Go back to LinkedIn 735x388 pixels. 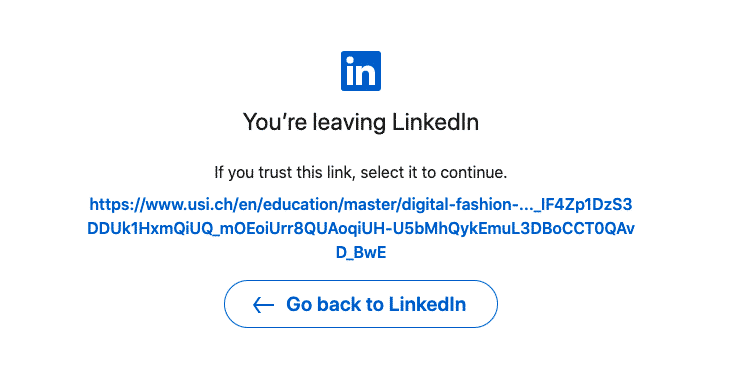(x=360, y=304)
